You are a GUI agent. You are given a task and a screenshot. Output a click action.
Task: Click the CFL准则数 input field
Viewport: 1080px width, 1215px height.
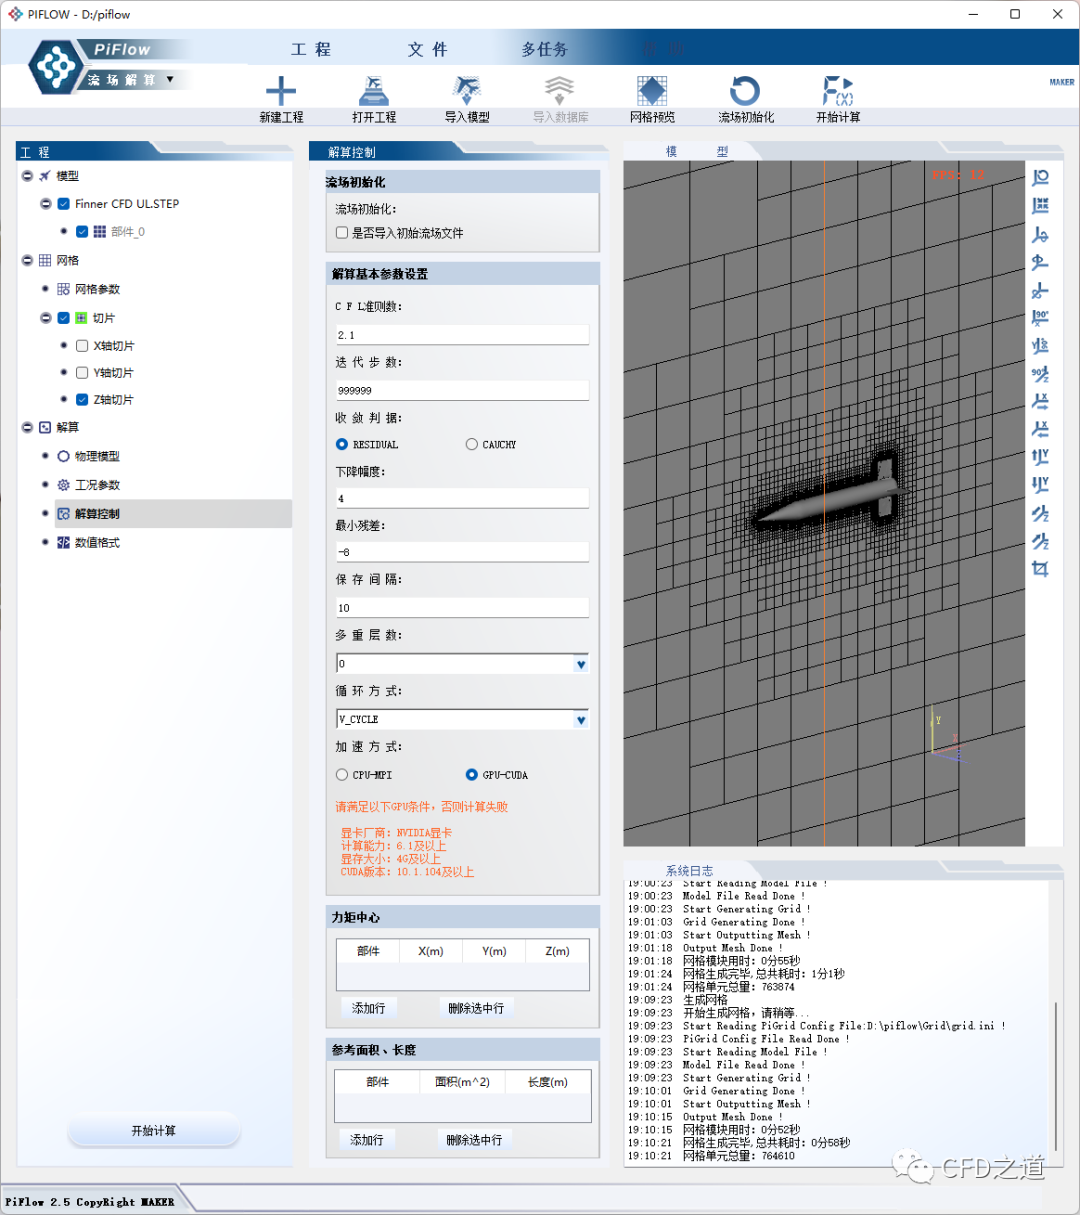click(x=462, y=335)
